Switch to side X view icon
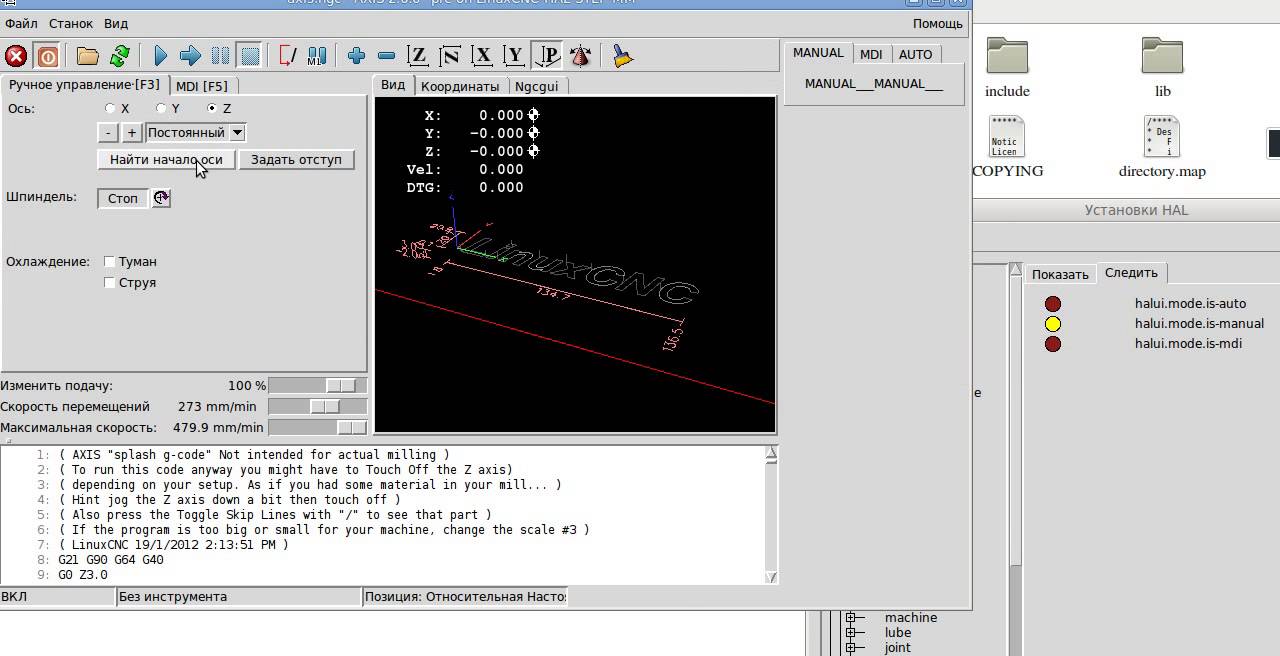Screen dimensions: 1280x656 pos(482,56)
